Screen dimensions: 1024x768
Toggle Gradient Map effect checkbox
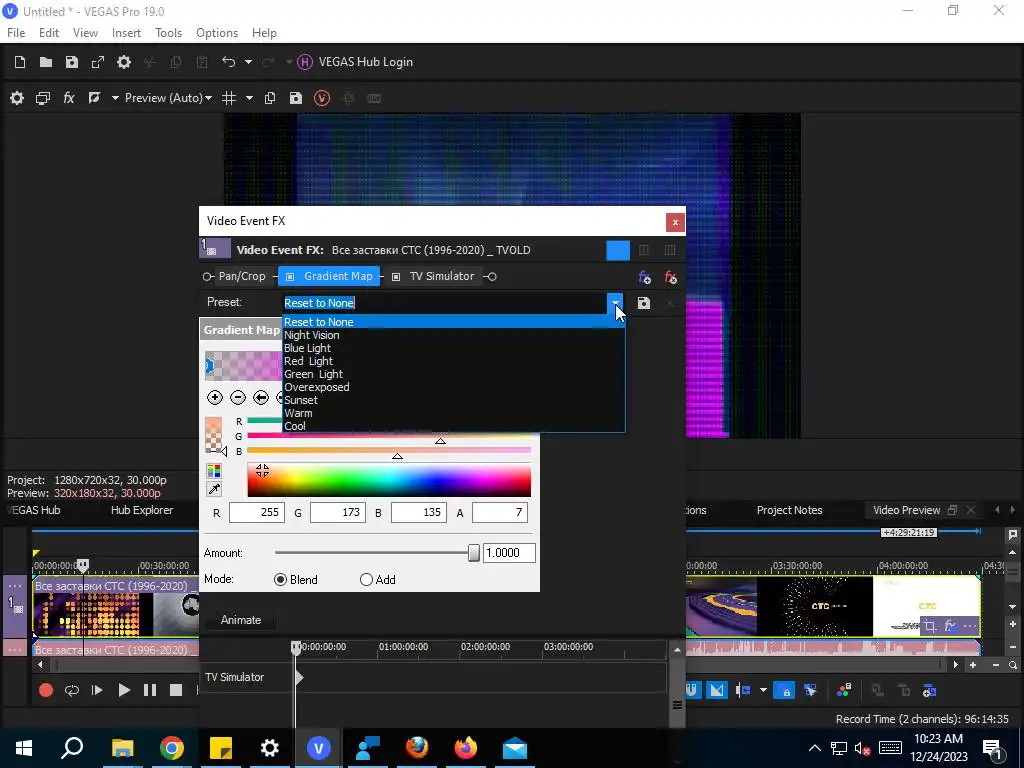(290, 277)
